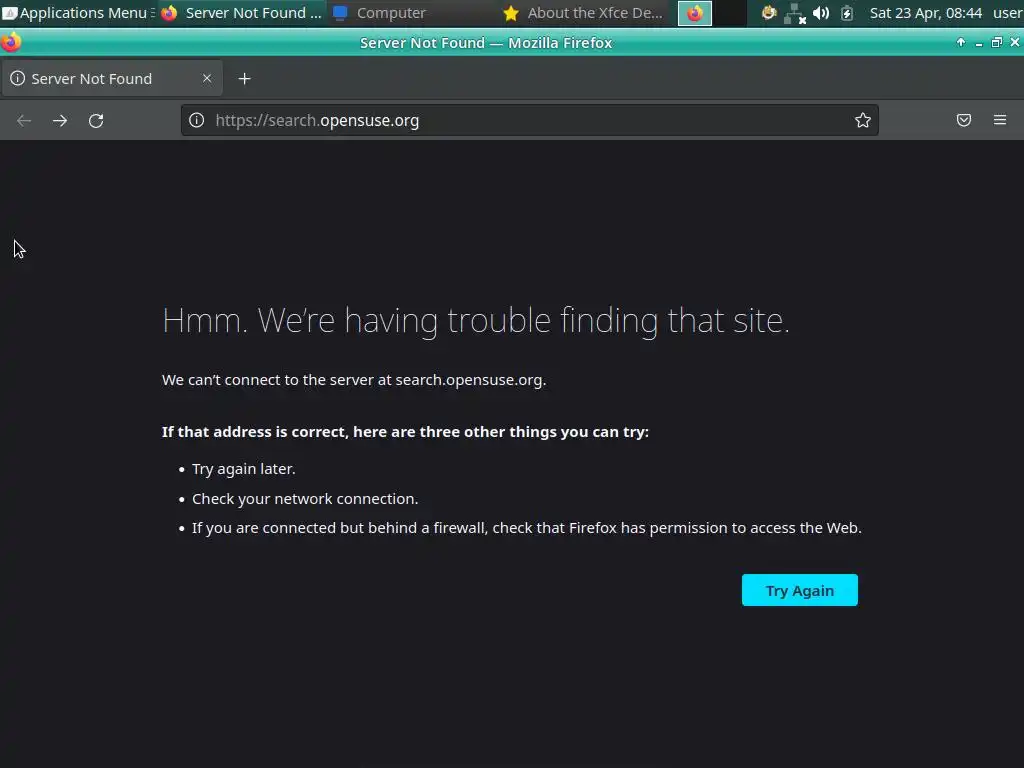Go back one page
Image resolution: width=1024 pixels, height=768 pixels.
click(24, 120)
